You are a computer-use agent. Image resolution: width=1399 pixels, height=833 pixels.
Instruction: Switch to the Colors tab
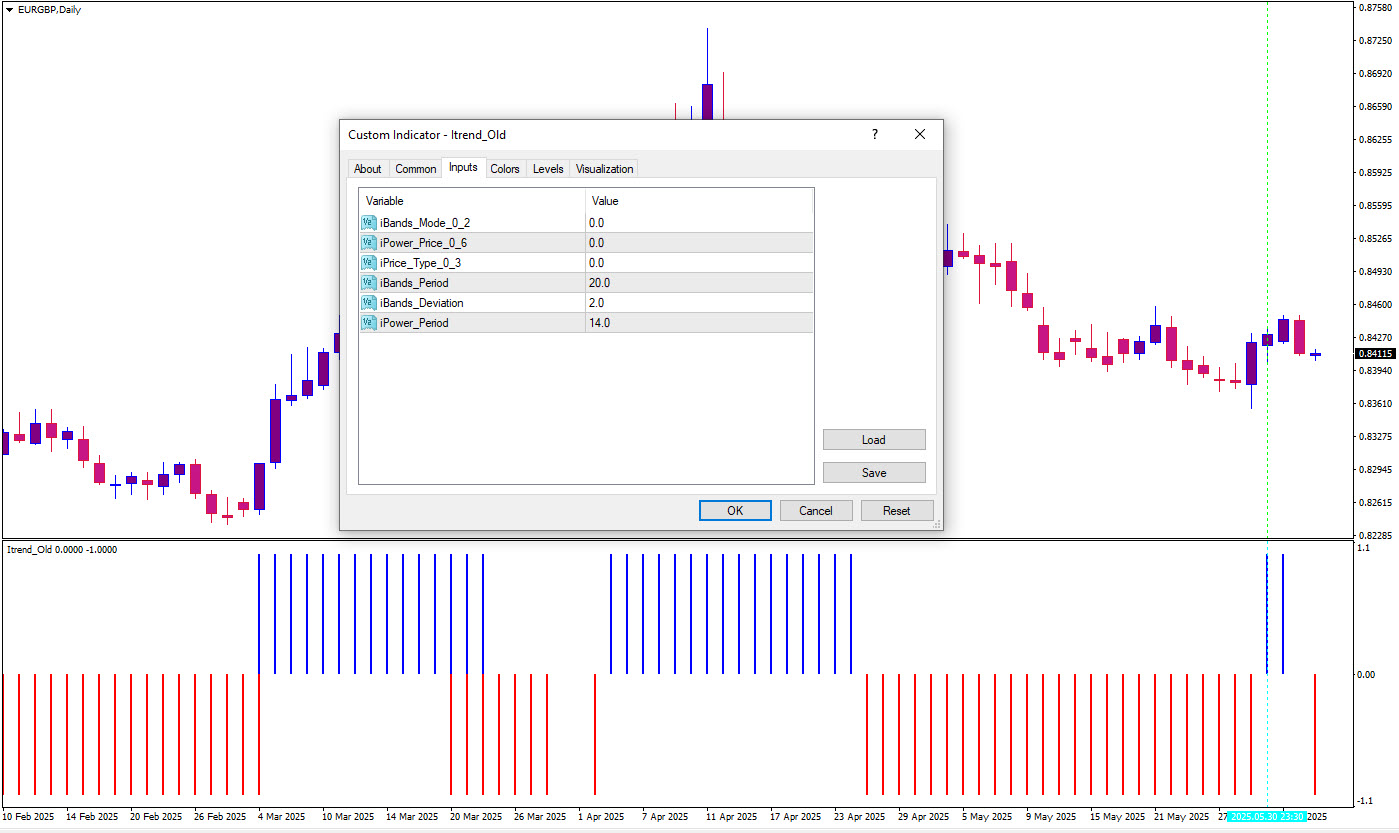pos(505,169)
